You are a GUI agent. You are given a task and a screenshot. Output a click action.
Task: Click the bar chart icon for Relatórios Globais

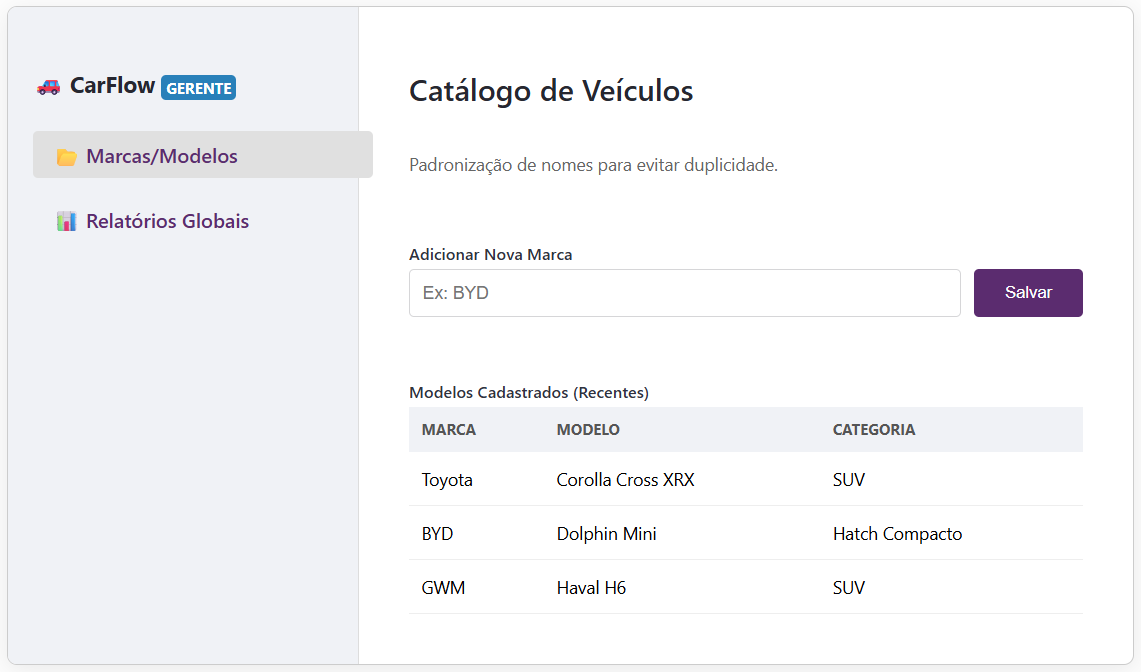click(x=66, y=222)
